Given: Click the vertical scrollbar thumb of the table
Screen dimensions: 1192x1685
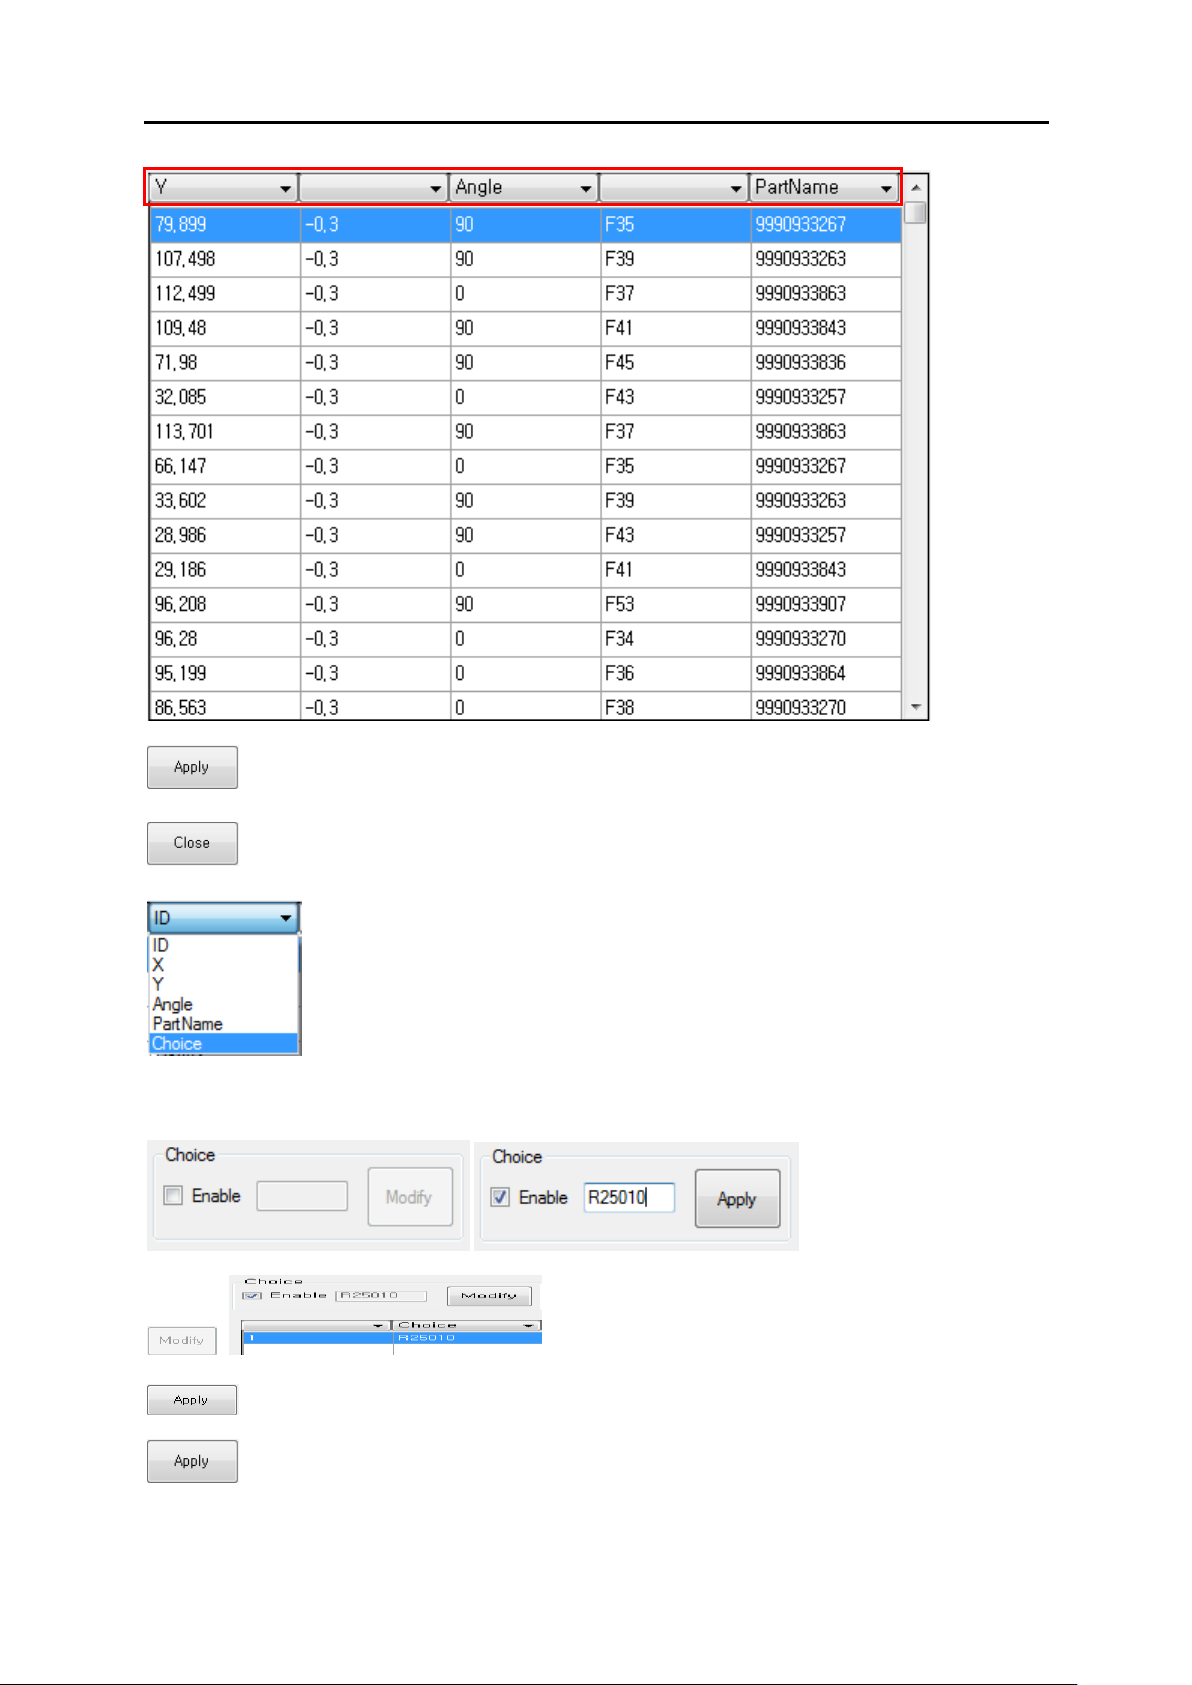Looking at the screenshot, I should (x=915, y=213).
